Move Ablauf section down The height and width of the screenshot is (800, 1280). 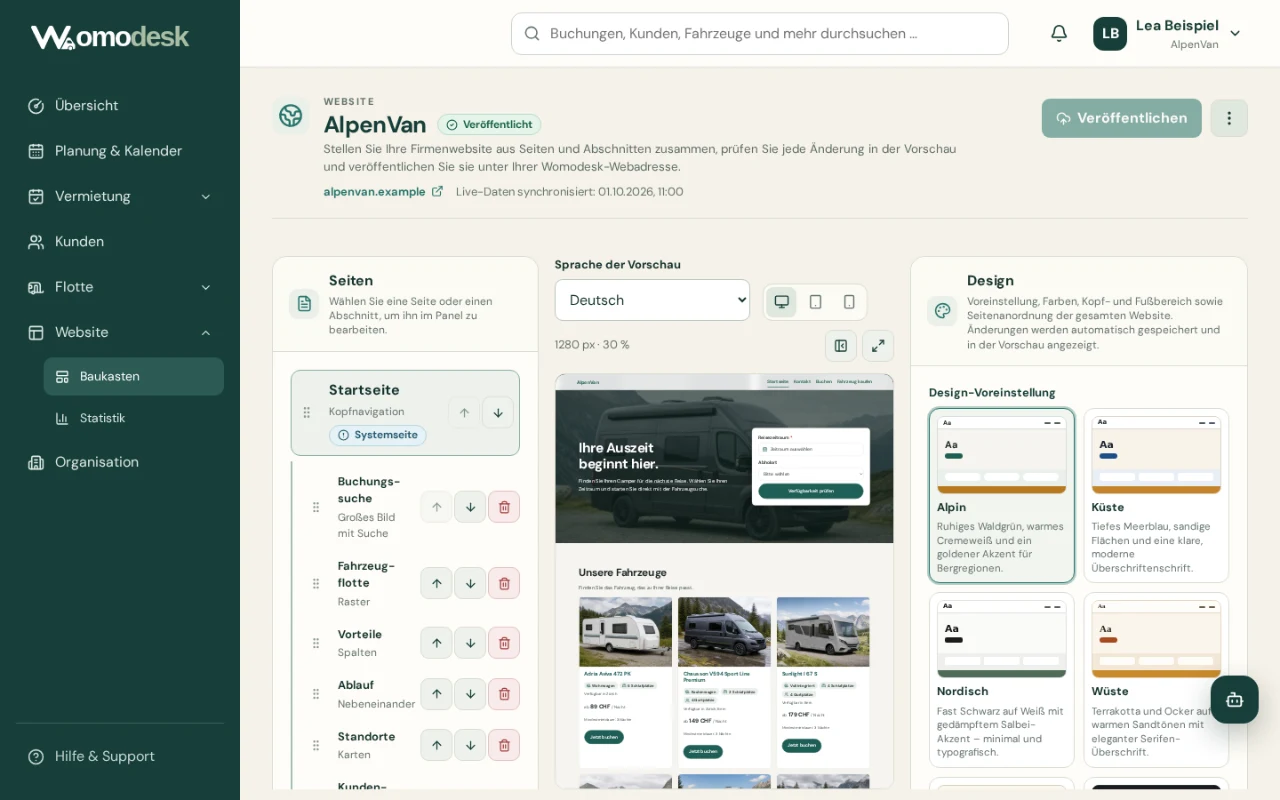[x=470, y=694]
